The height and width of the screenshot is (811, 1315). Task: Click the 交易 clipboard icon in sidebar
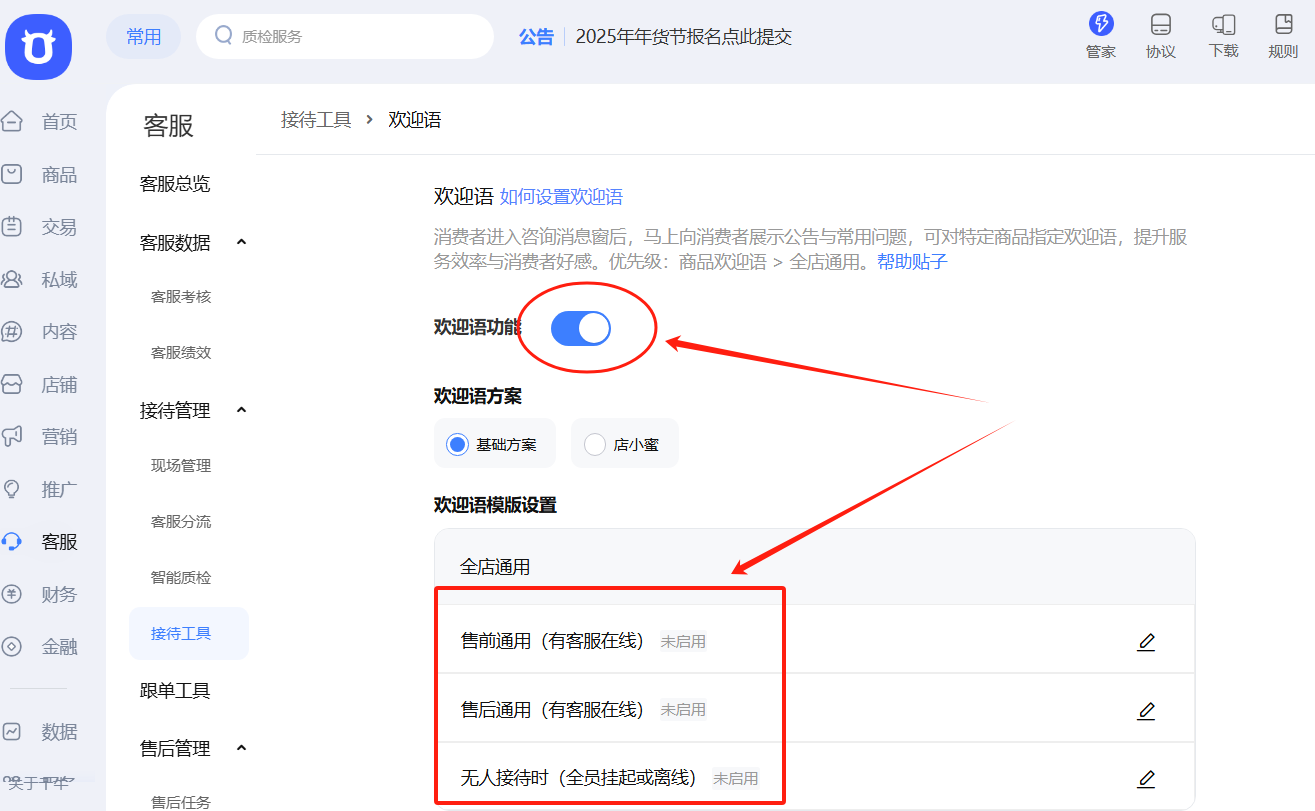(12, 227)
